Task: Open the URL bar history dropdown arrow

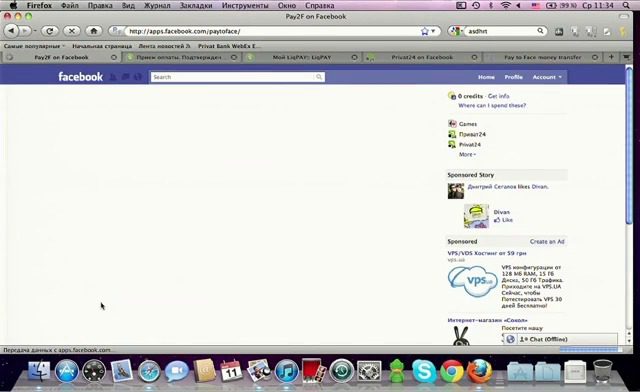Action: [433, 31]
